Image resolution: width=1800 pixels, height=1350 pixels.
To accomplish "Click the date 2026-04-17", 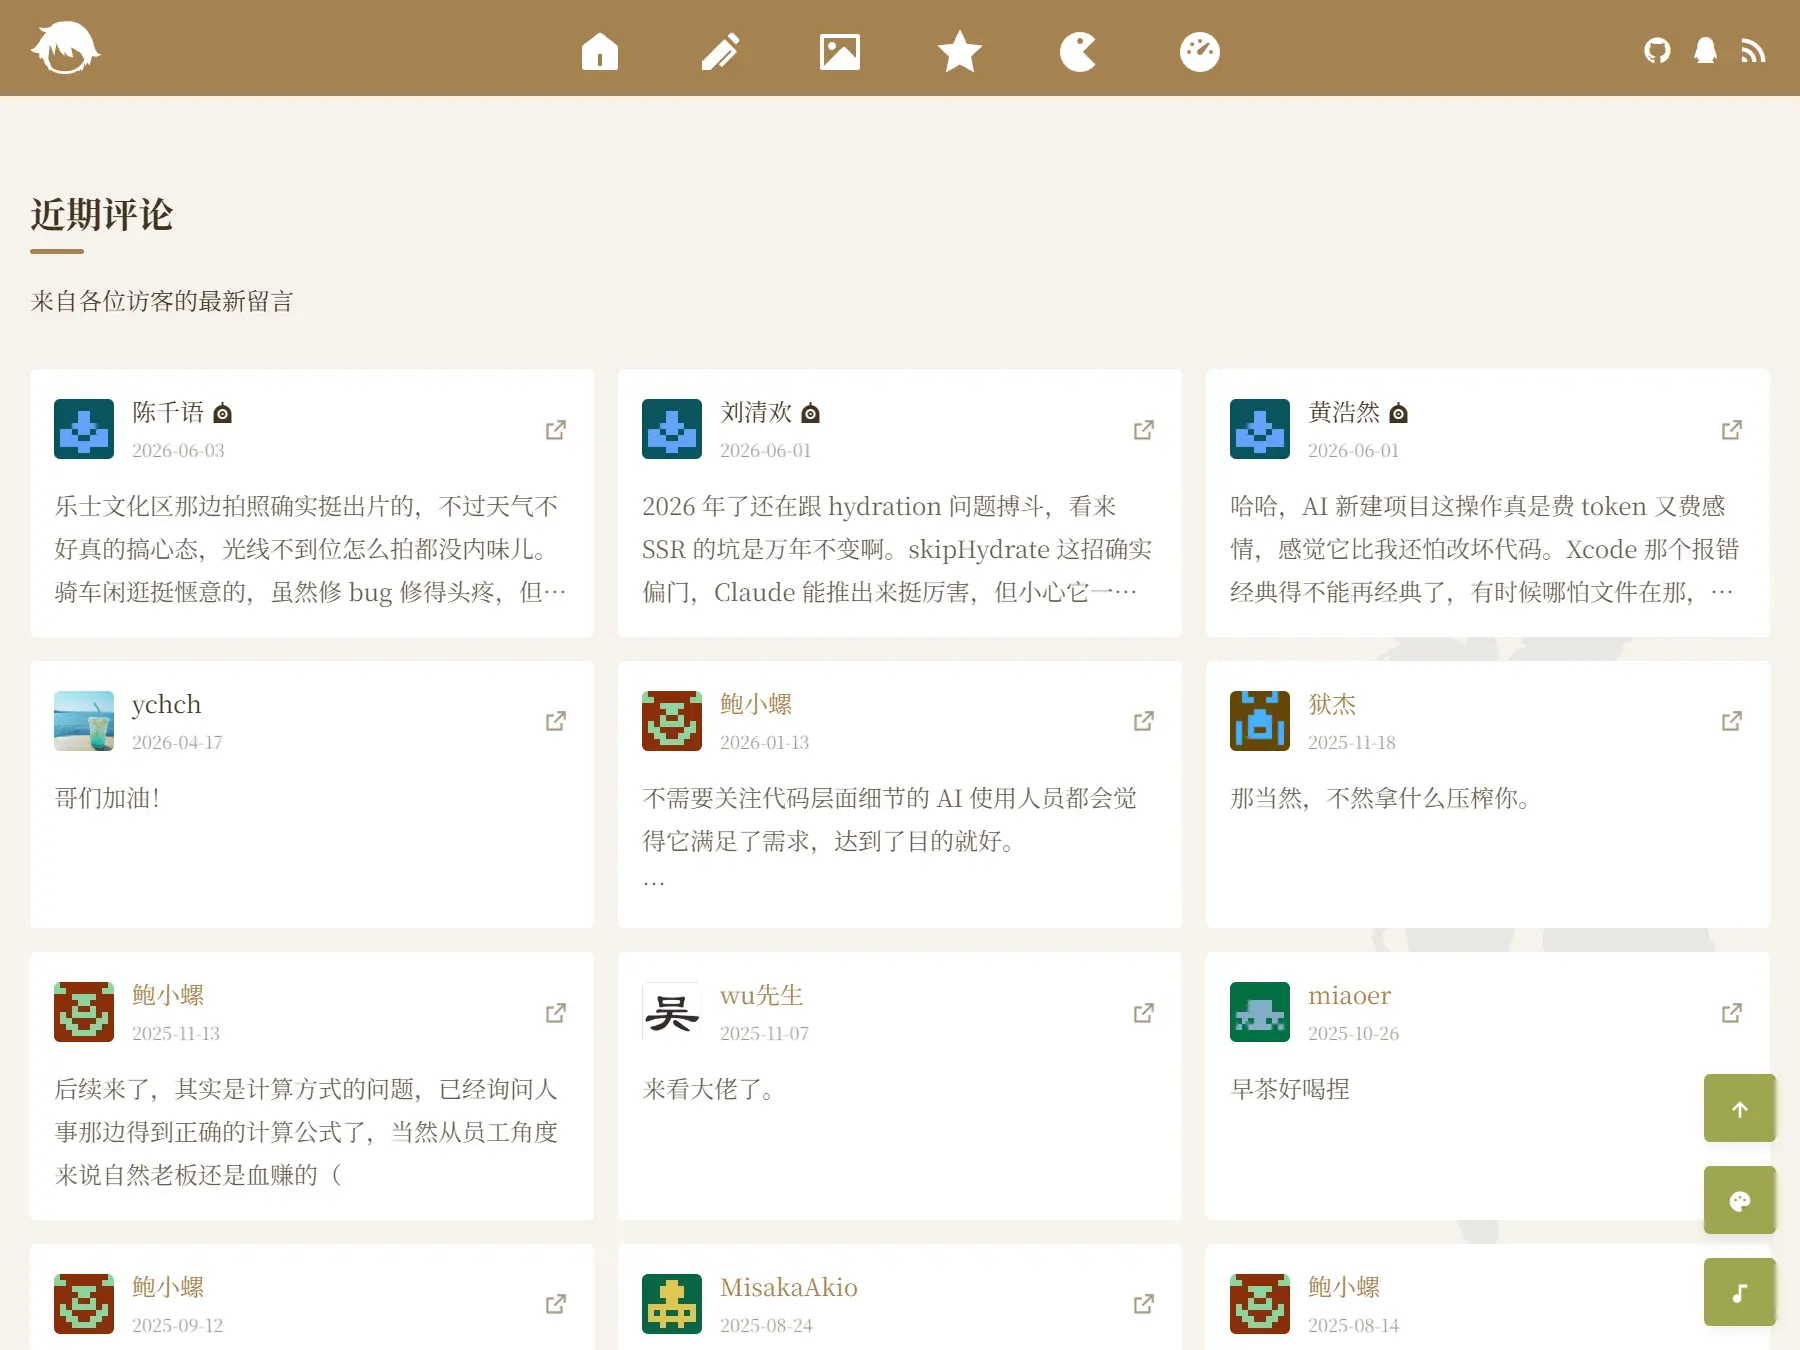I will (177, 743).
